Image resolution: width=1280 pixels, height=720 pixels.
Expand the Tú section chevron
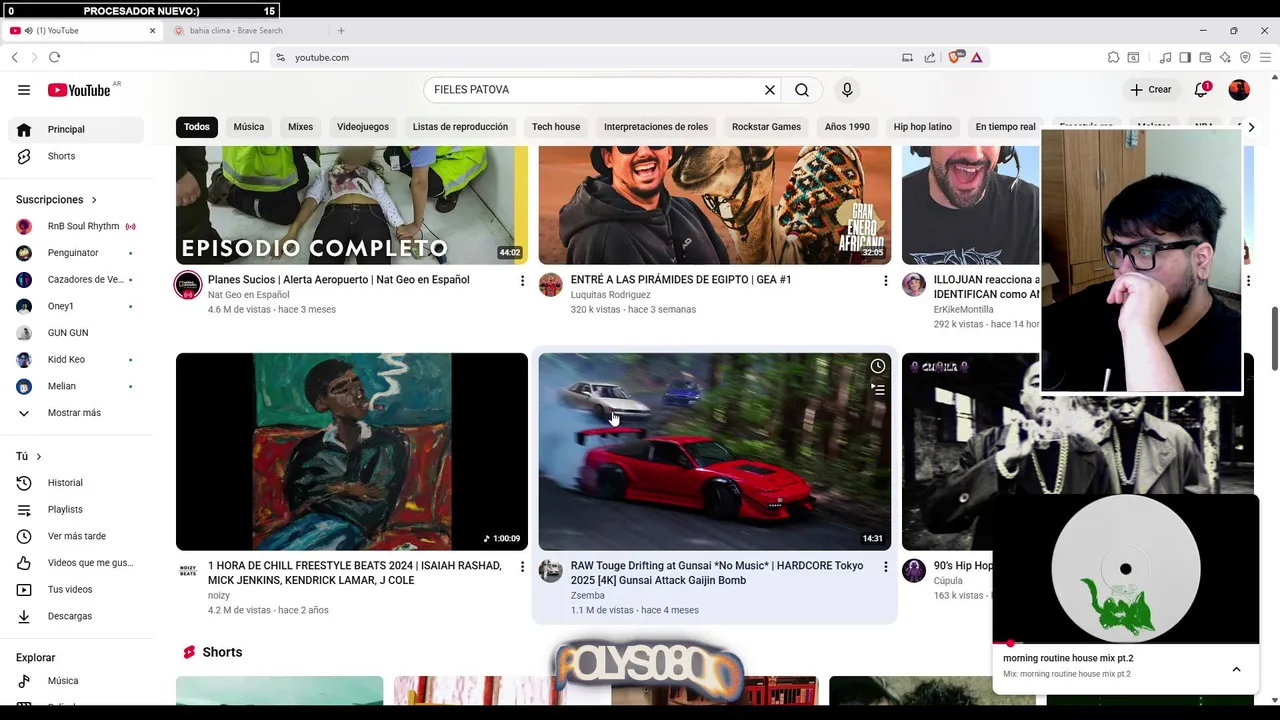point(38,457)
